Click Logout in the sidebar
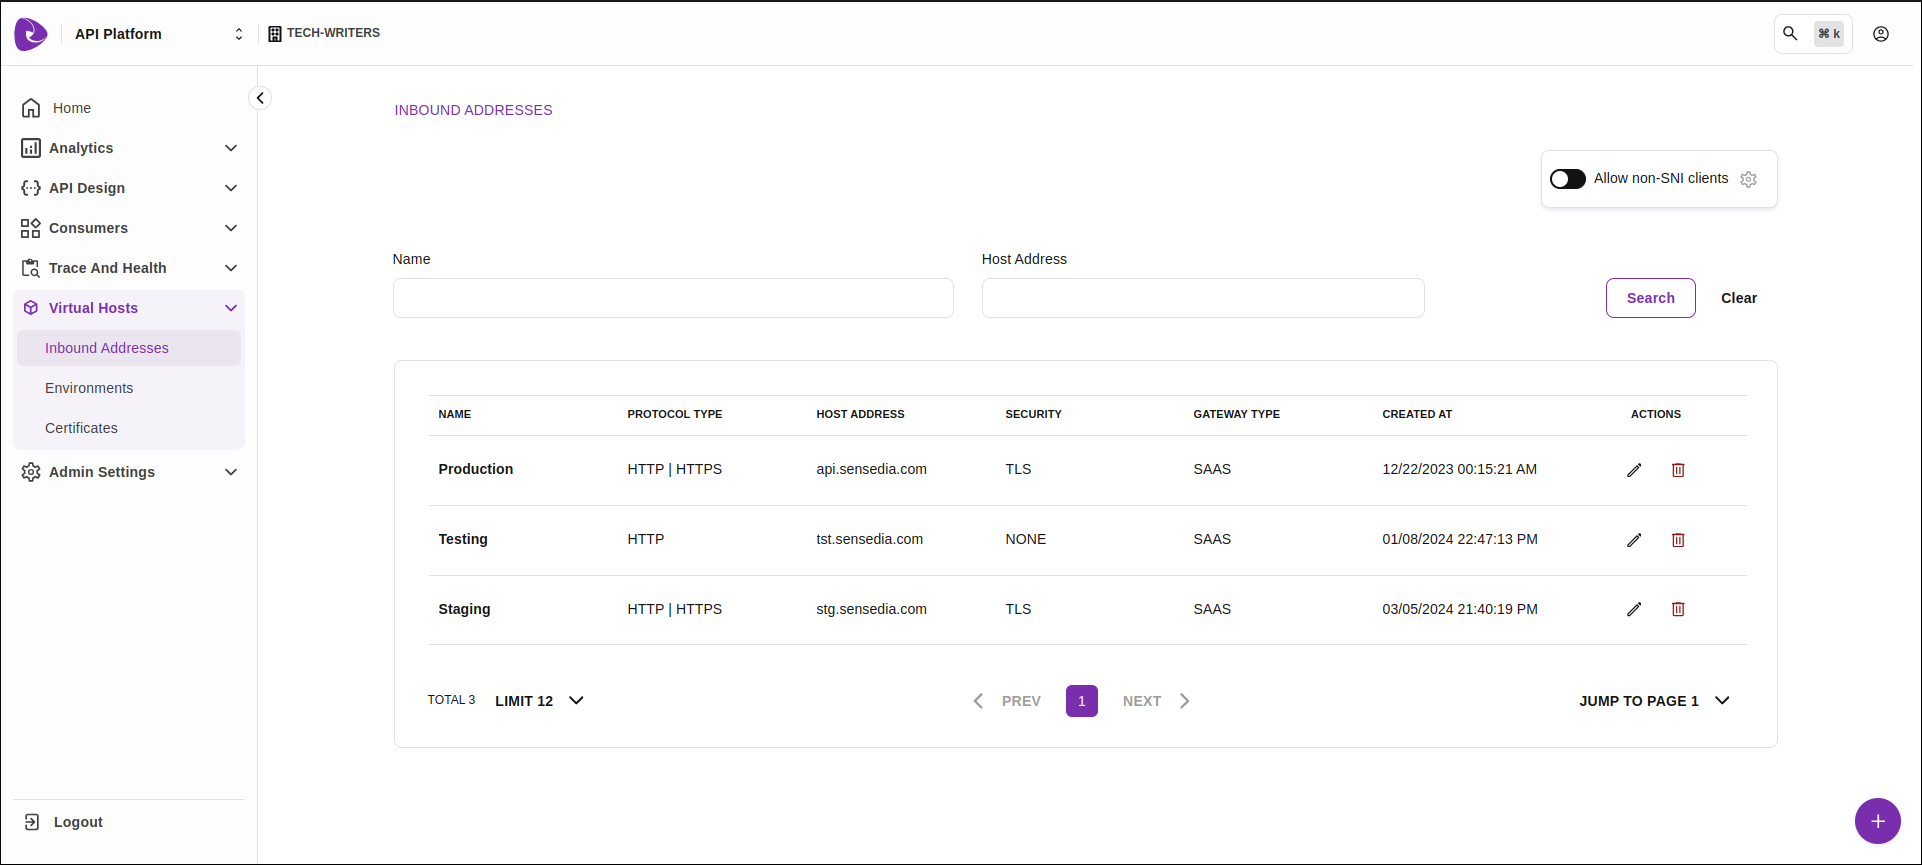Screen dimensions: 1922x865 77,822
